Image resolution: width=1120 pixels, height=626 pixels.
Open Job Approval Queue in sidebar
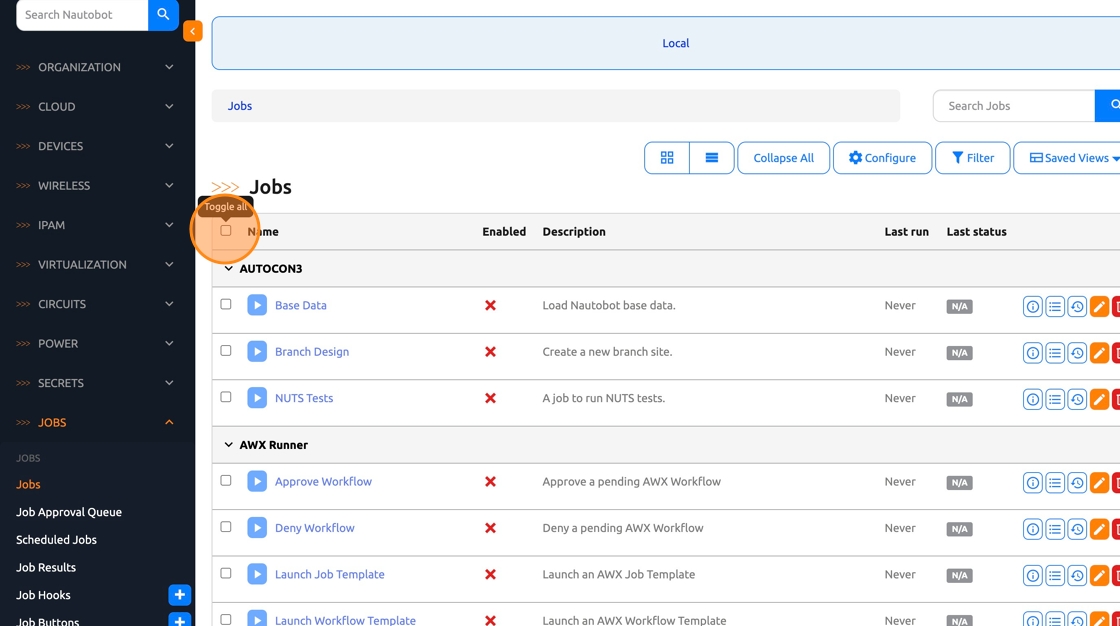[69, 512]
